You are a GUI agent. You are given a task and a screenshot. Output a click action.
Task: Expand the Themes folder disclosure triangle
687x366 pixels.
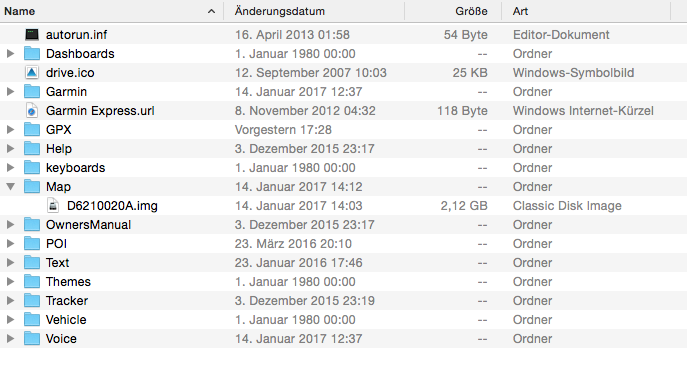click(11, 281)
